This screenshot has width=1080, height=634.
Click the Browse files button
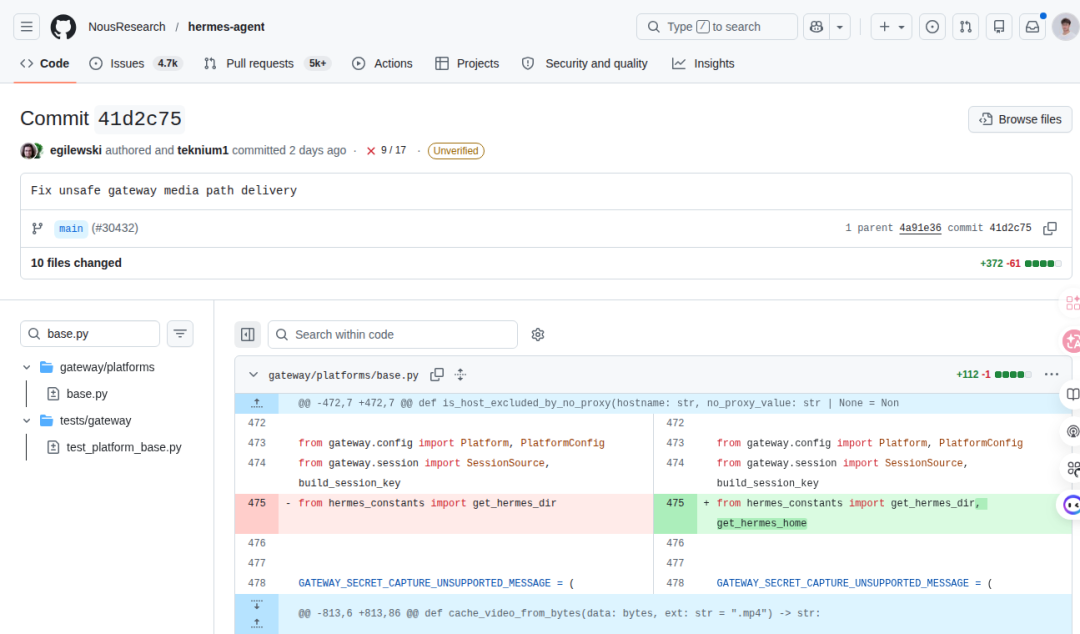coord(1020,119)
